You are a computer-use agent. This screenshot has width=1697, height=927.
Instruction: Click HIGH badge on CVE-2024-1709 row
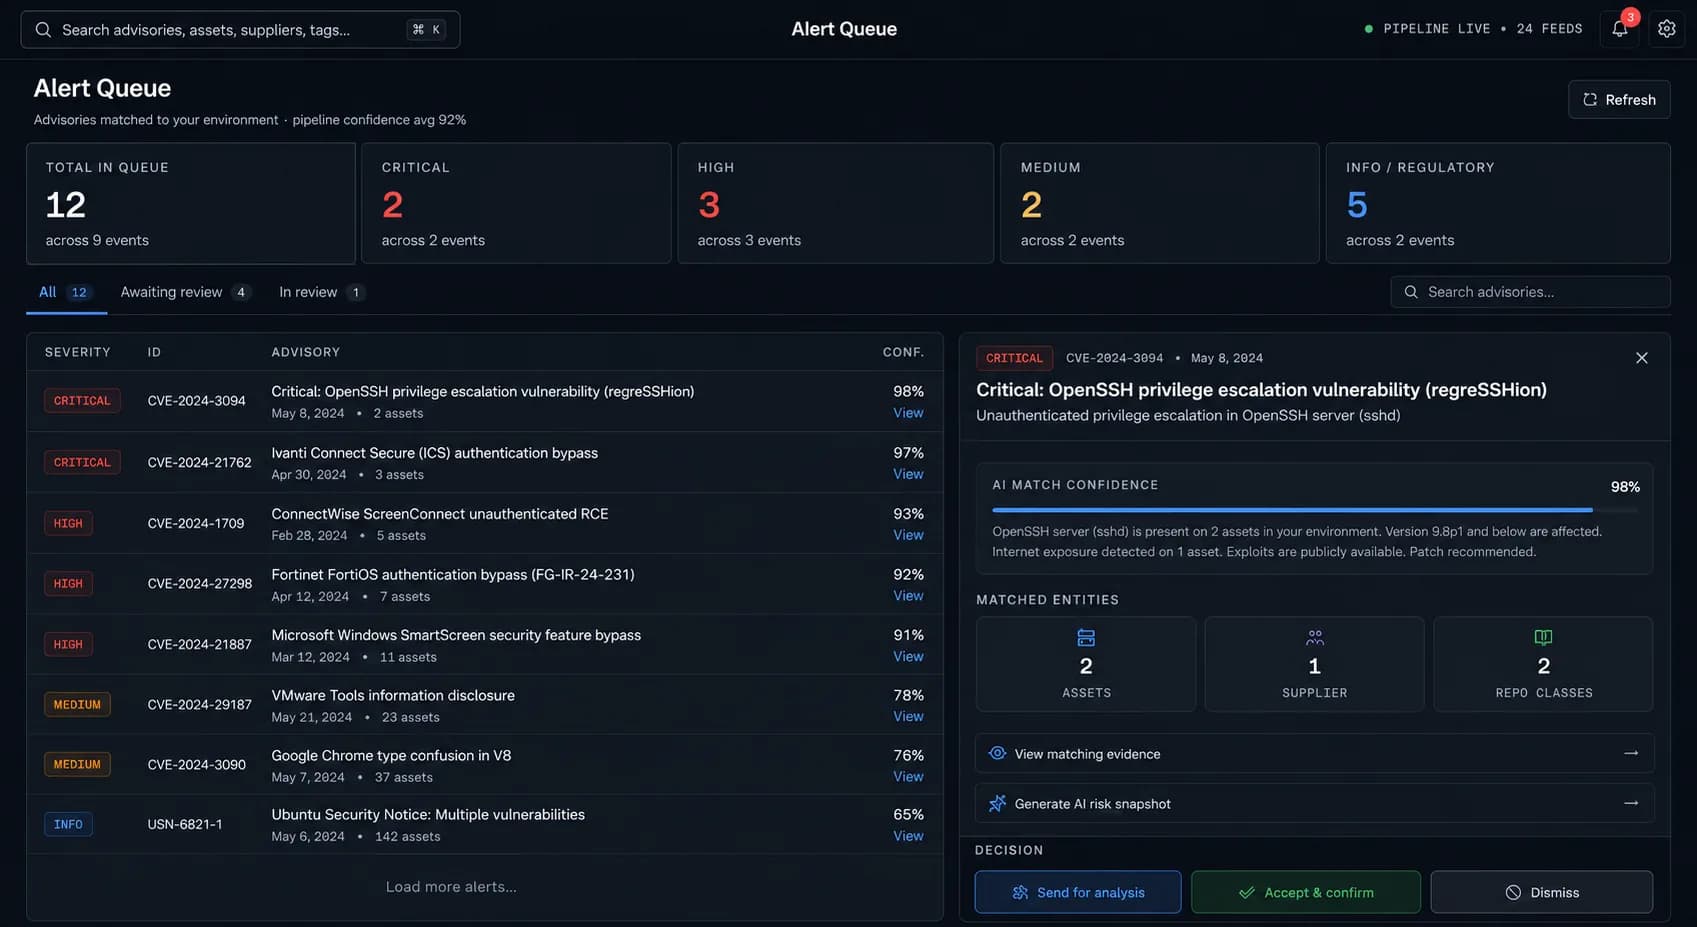(68, 523)
